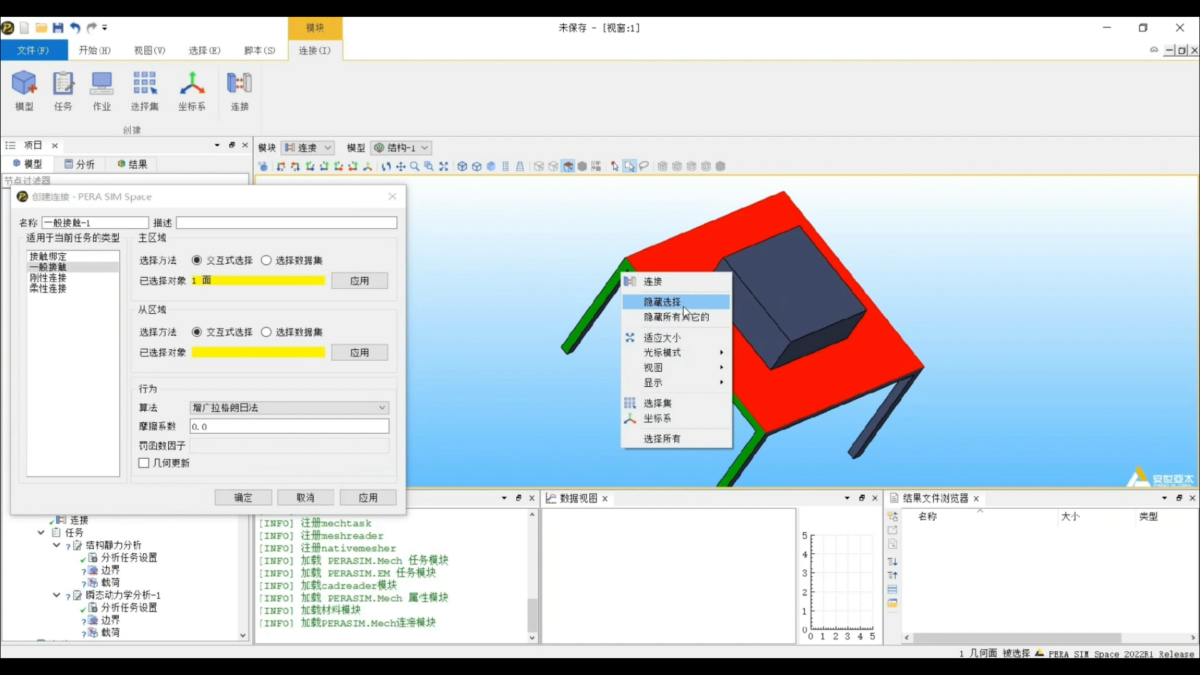1200x675 pixels.
Task: Click the 名称 input field with 一般接触-1
Action: [95, 223]
